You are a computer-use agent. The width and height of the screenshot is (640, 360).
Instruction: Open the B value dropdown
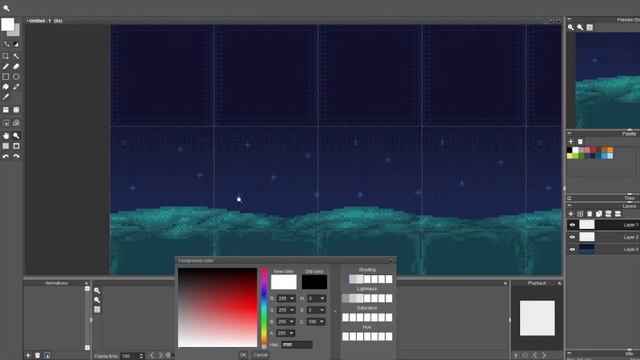292,322
